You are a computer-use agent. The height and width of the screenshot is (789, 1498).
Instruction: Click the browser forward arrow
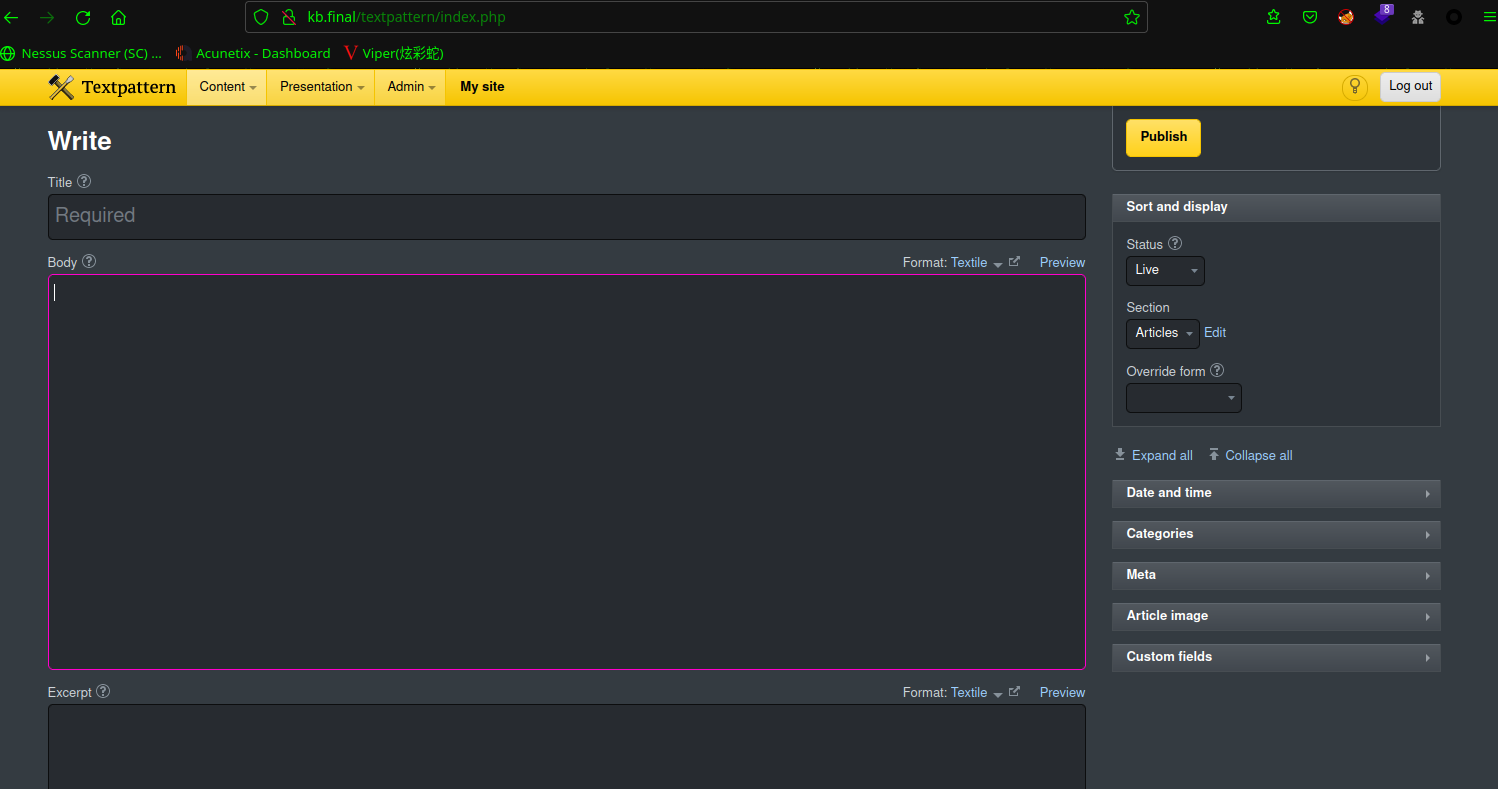click(47, 17)
